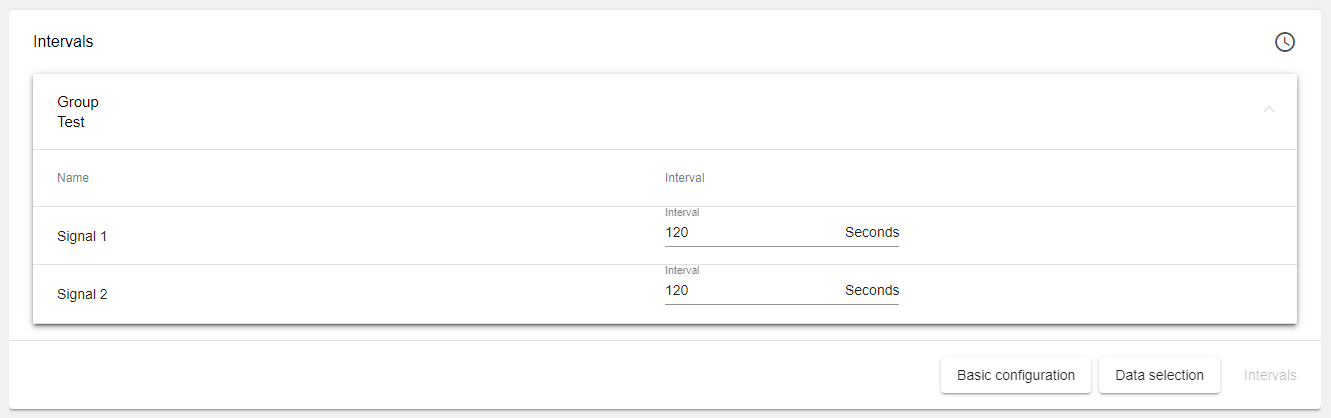Viewport: 1331px width, 418px height.
Task: Click the Interval column header
Action: point(685,178)
